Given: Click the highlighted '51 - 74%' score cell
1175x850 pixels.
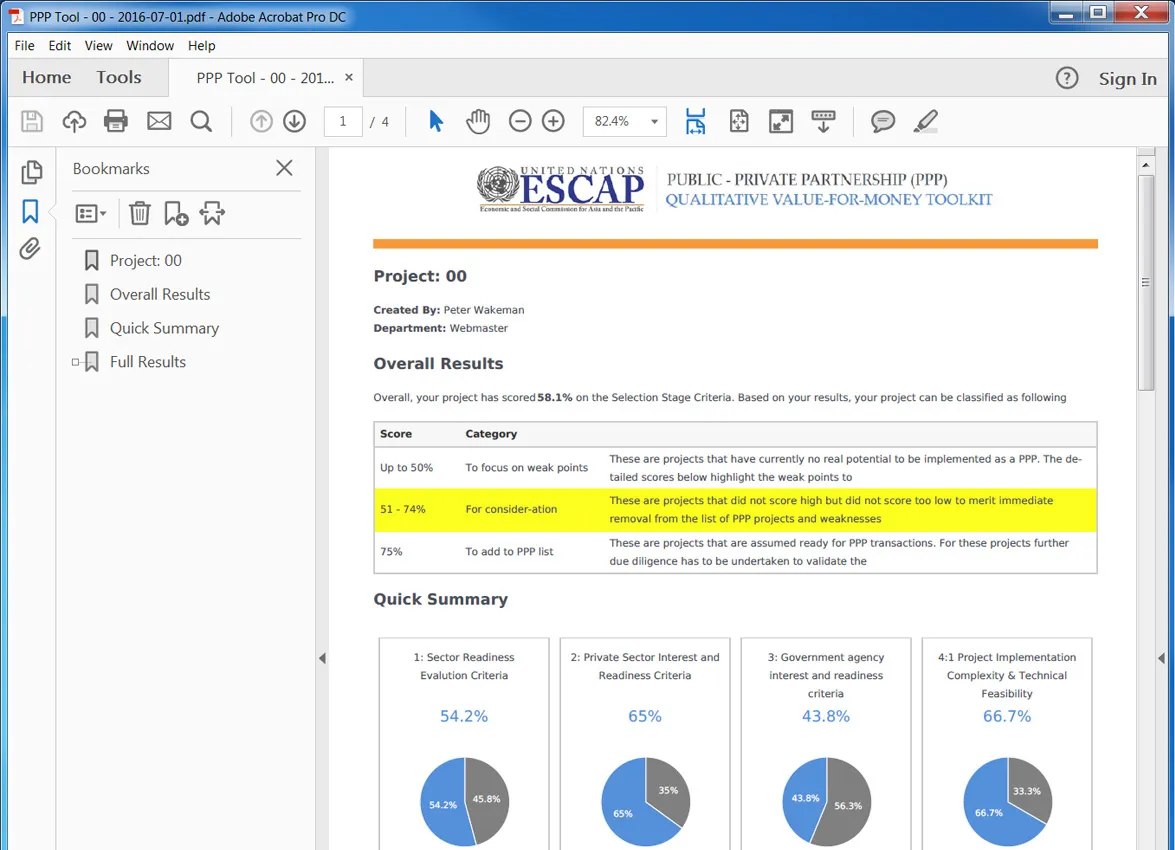Looking at the screenshot, I should [402, 509].
